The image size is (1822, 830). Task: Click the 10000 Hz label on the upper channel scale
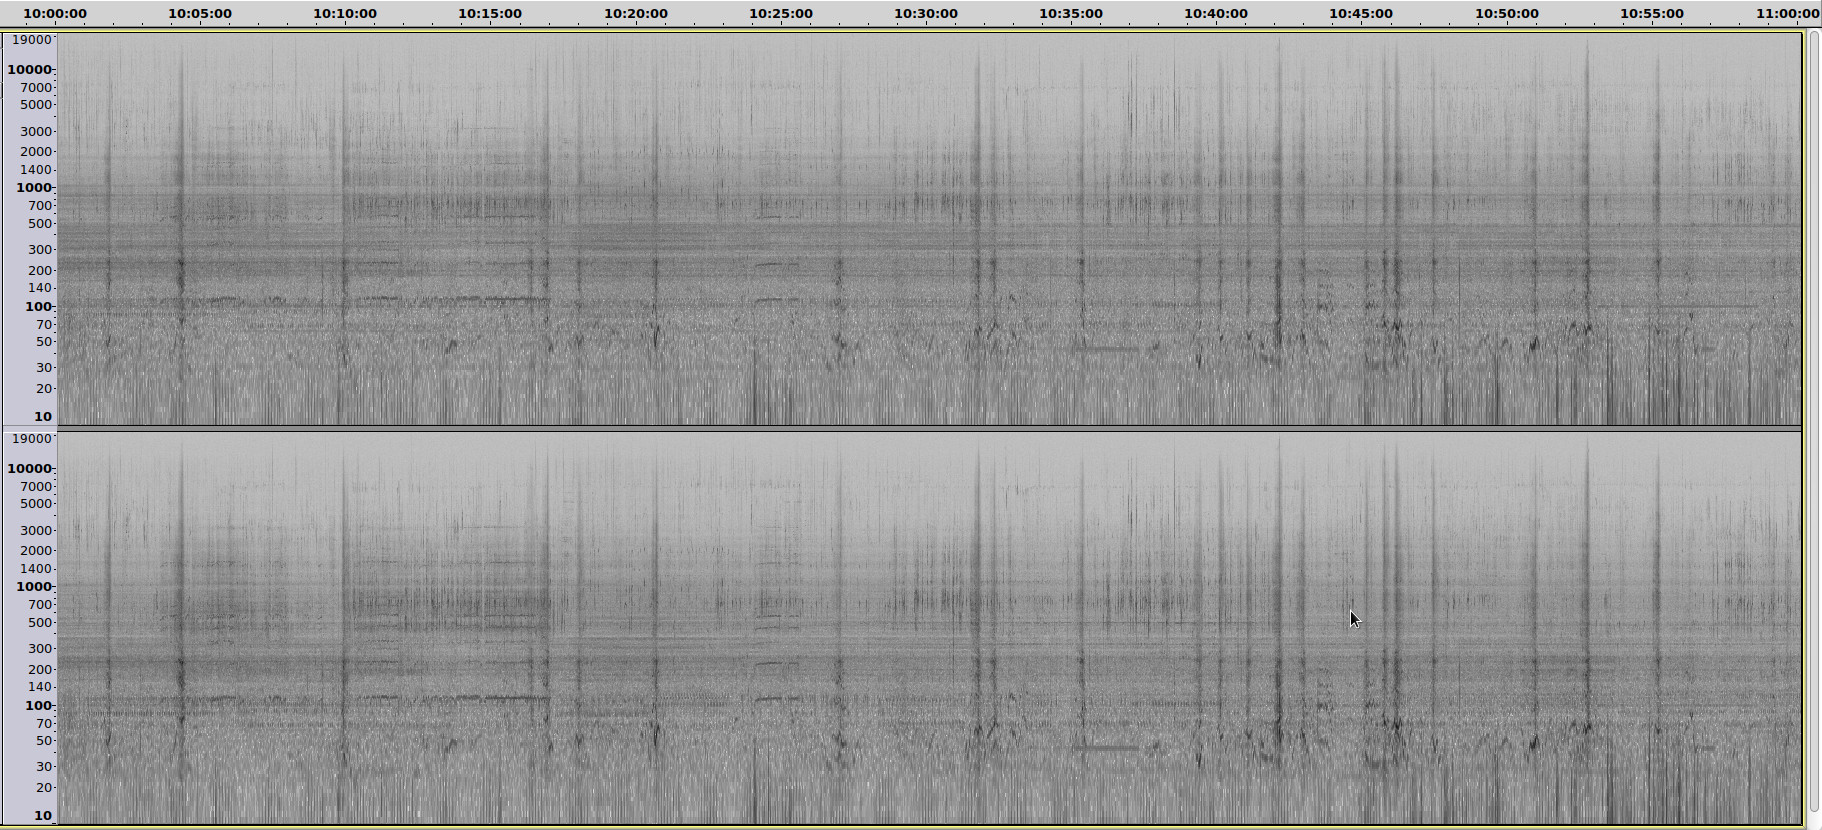click(29, 70)
